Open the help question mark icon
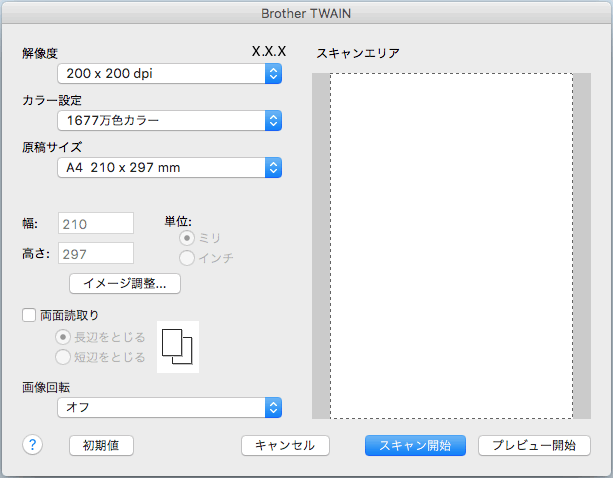This screenshot has height=478, width=613. point(32,445)
